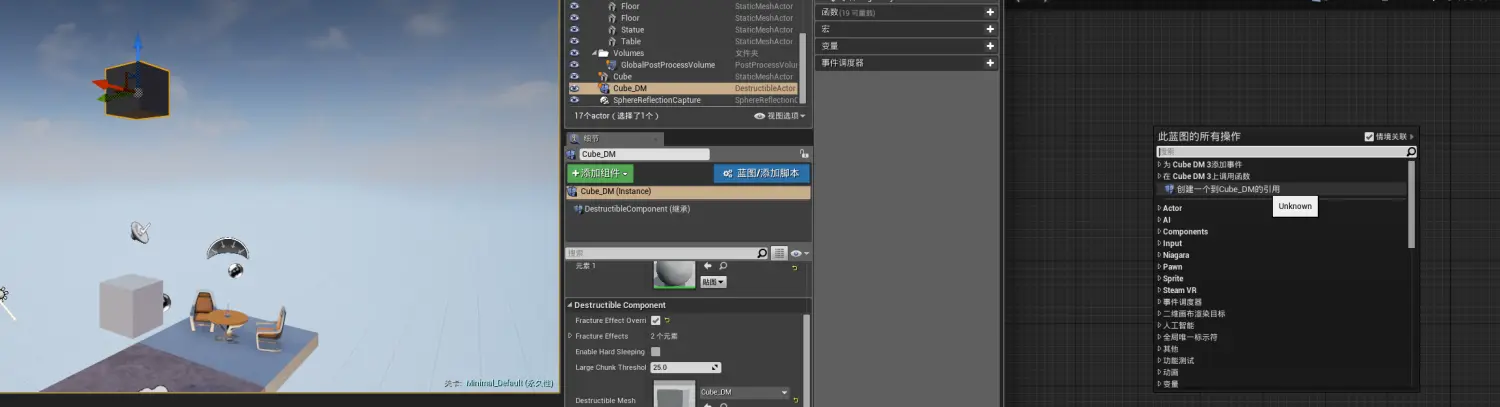This screenshot has width=1500, height=407.
Task: Toggle visibility eye of Cube row
Action: [x=574, y=76]
